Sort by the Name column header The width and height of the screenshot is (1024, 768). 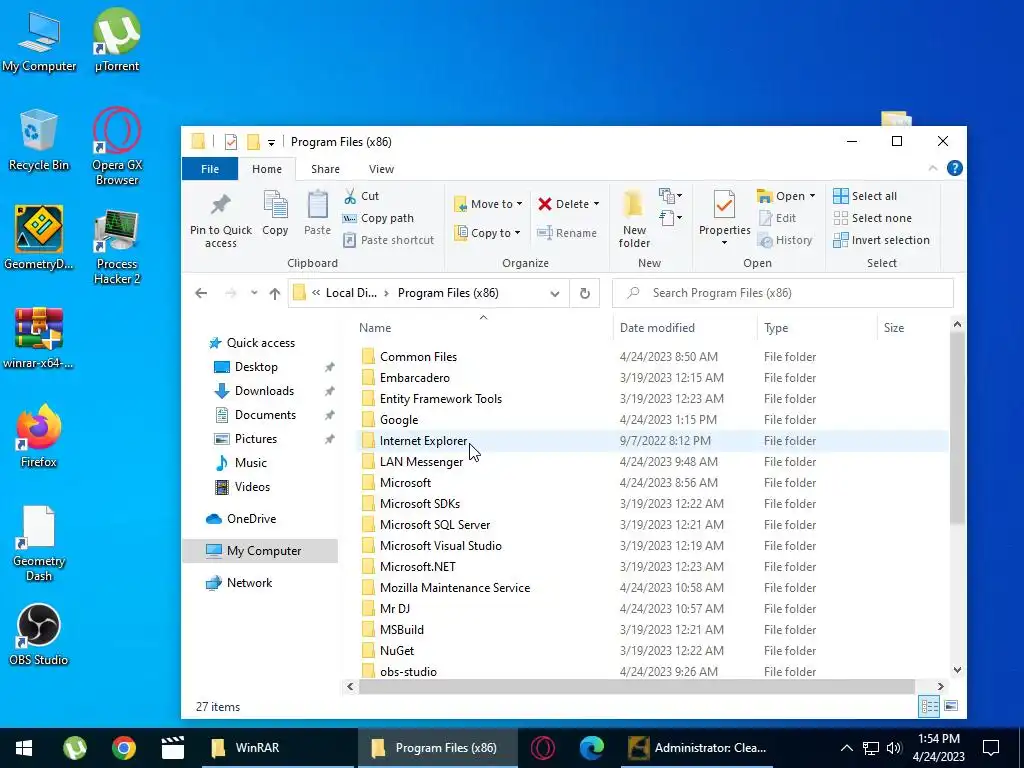483,328
